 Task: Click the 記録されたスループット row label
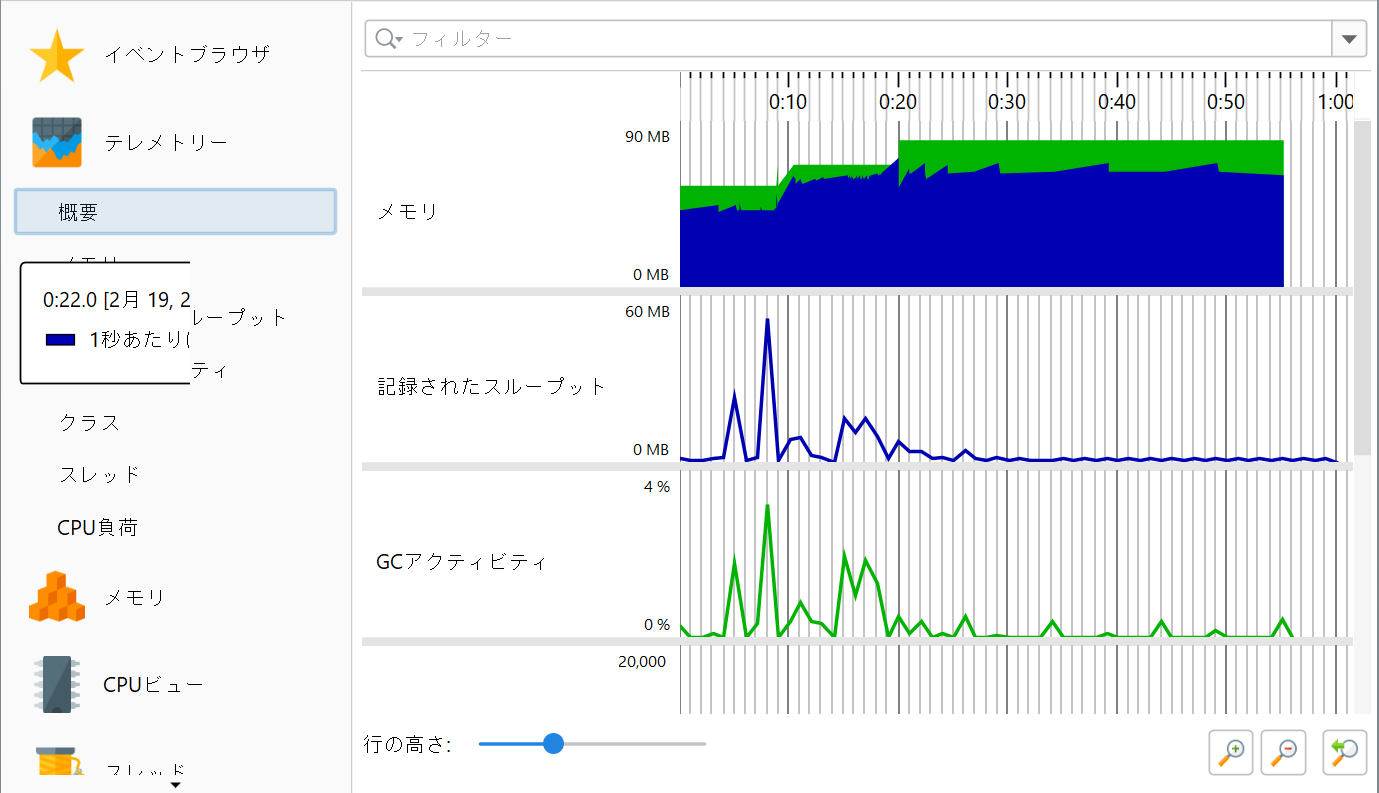point(492,386)
